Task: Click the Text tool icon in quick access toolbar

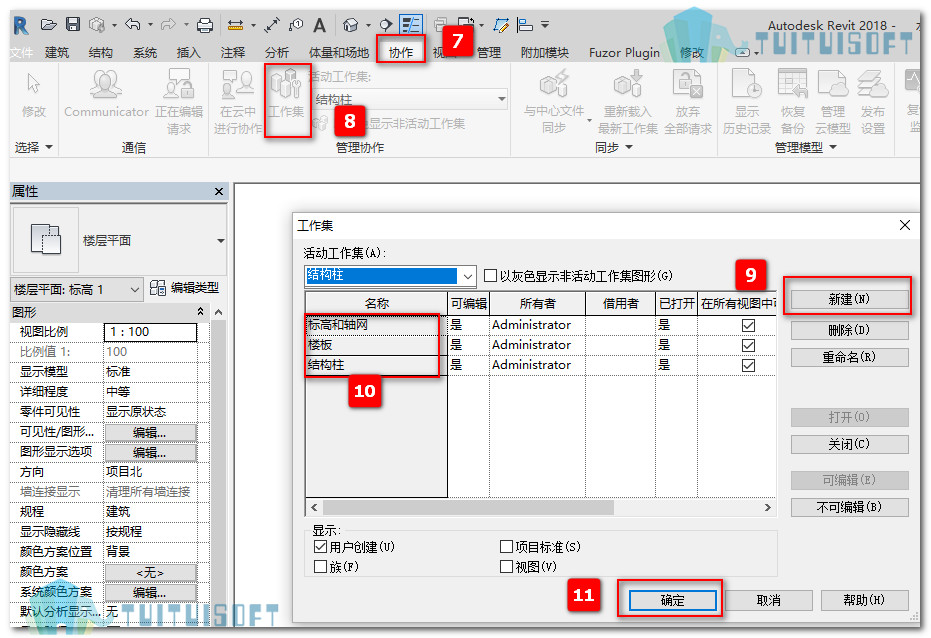Action: pyautogui.click(x=320, y=25)
